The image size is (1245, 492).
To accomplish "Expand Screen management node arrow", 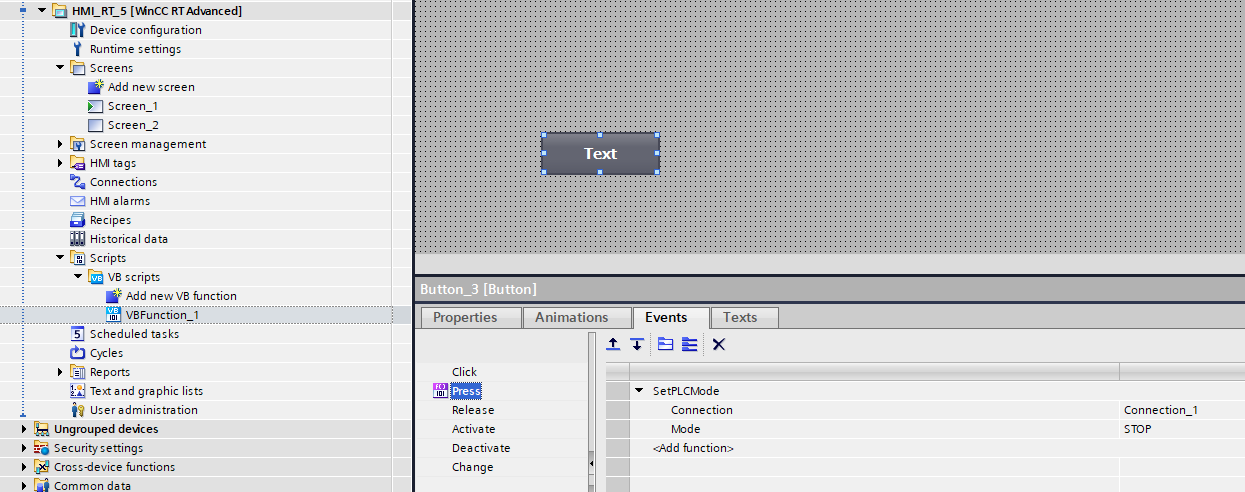I will (60, 144).
